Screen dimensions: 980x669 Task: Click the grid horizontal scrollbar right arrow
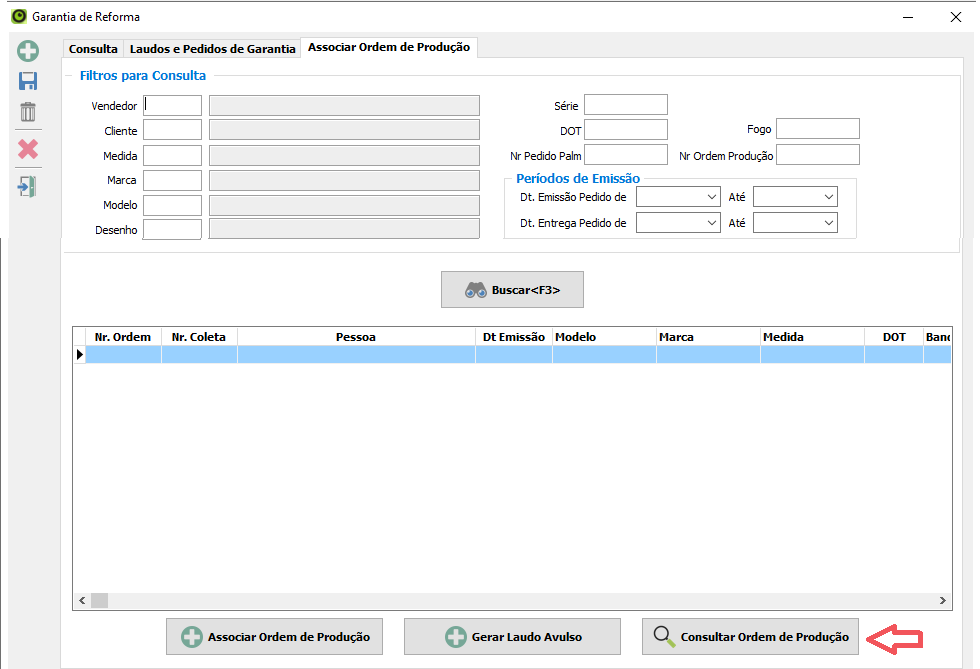coord(943,600)
